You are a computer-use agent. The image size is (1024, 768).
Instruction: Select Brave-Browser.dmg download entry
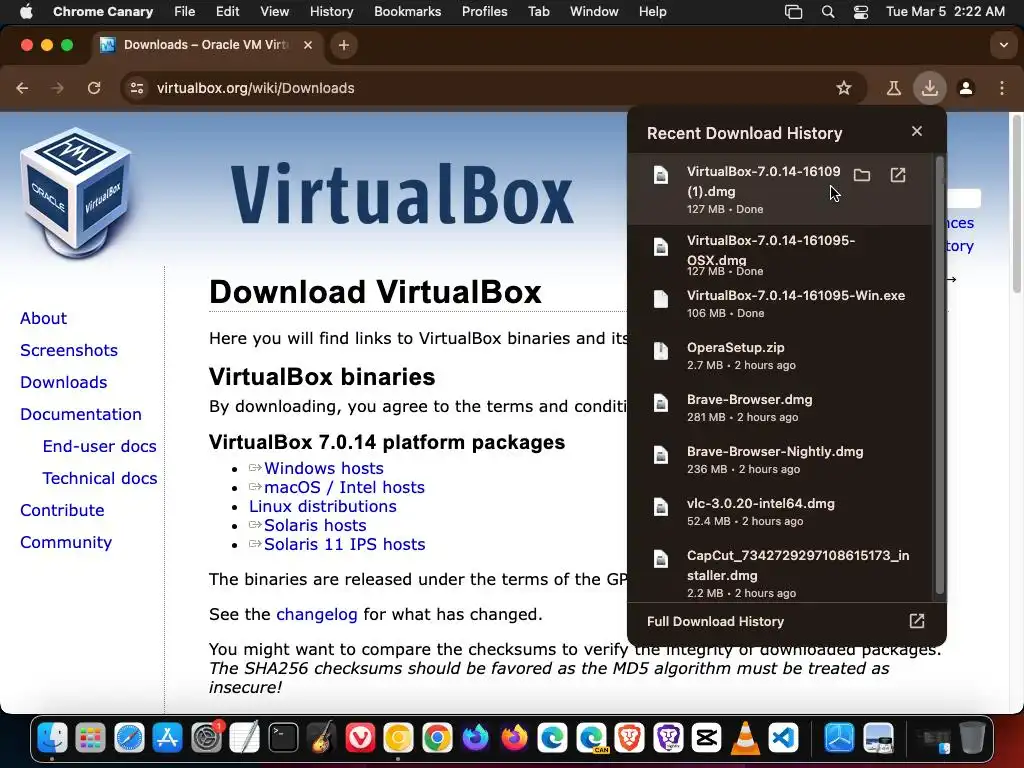[780, 408]
